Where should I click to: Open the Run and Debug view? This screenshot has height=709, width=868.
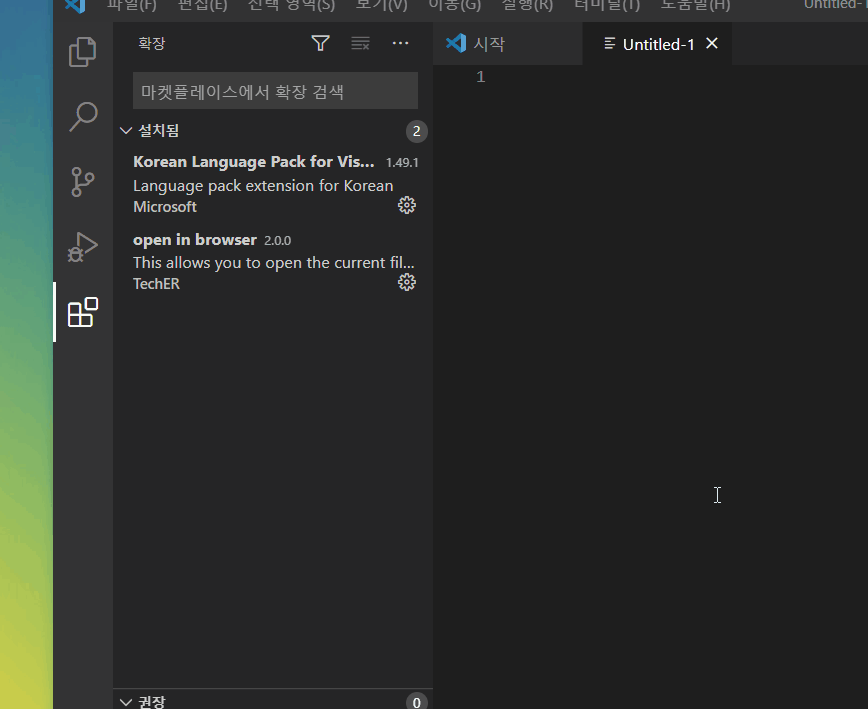pyautogui.click(x=83, y=247)
